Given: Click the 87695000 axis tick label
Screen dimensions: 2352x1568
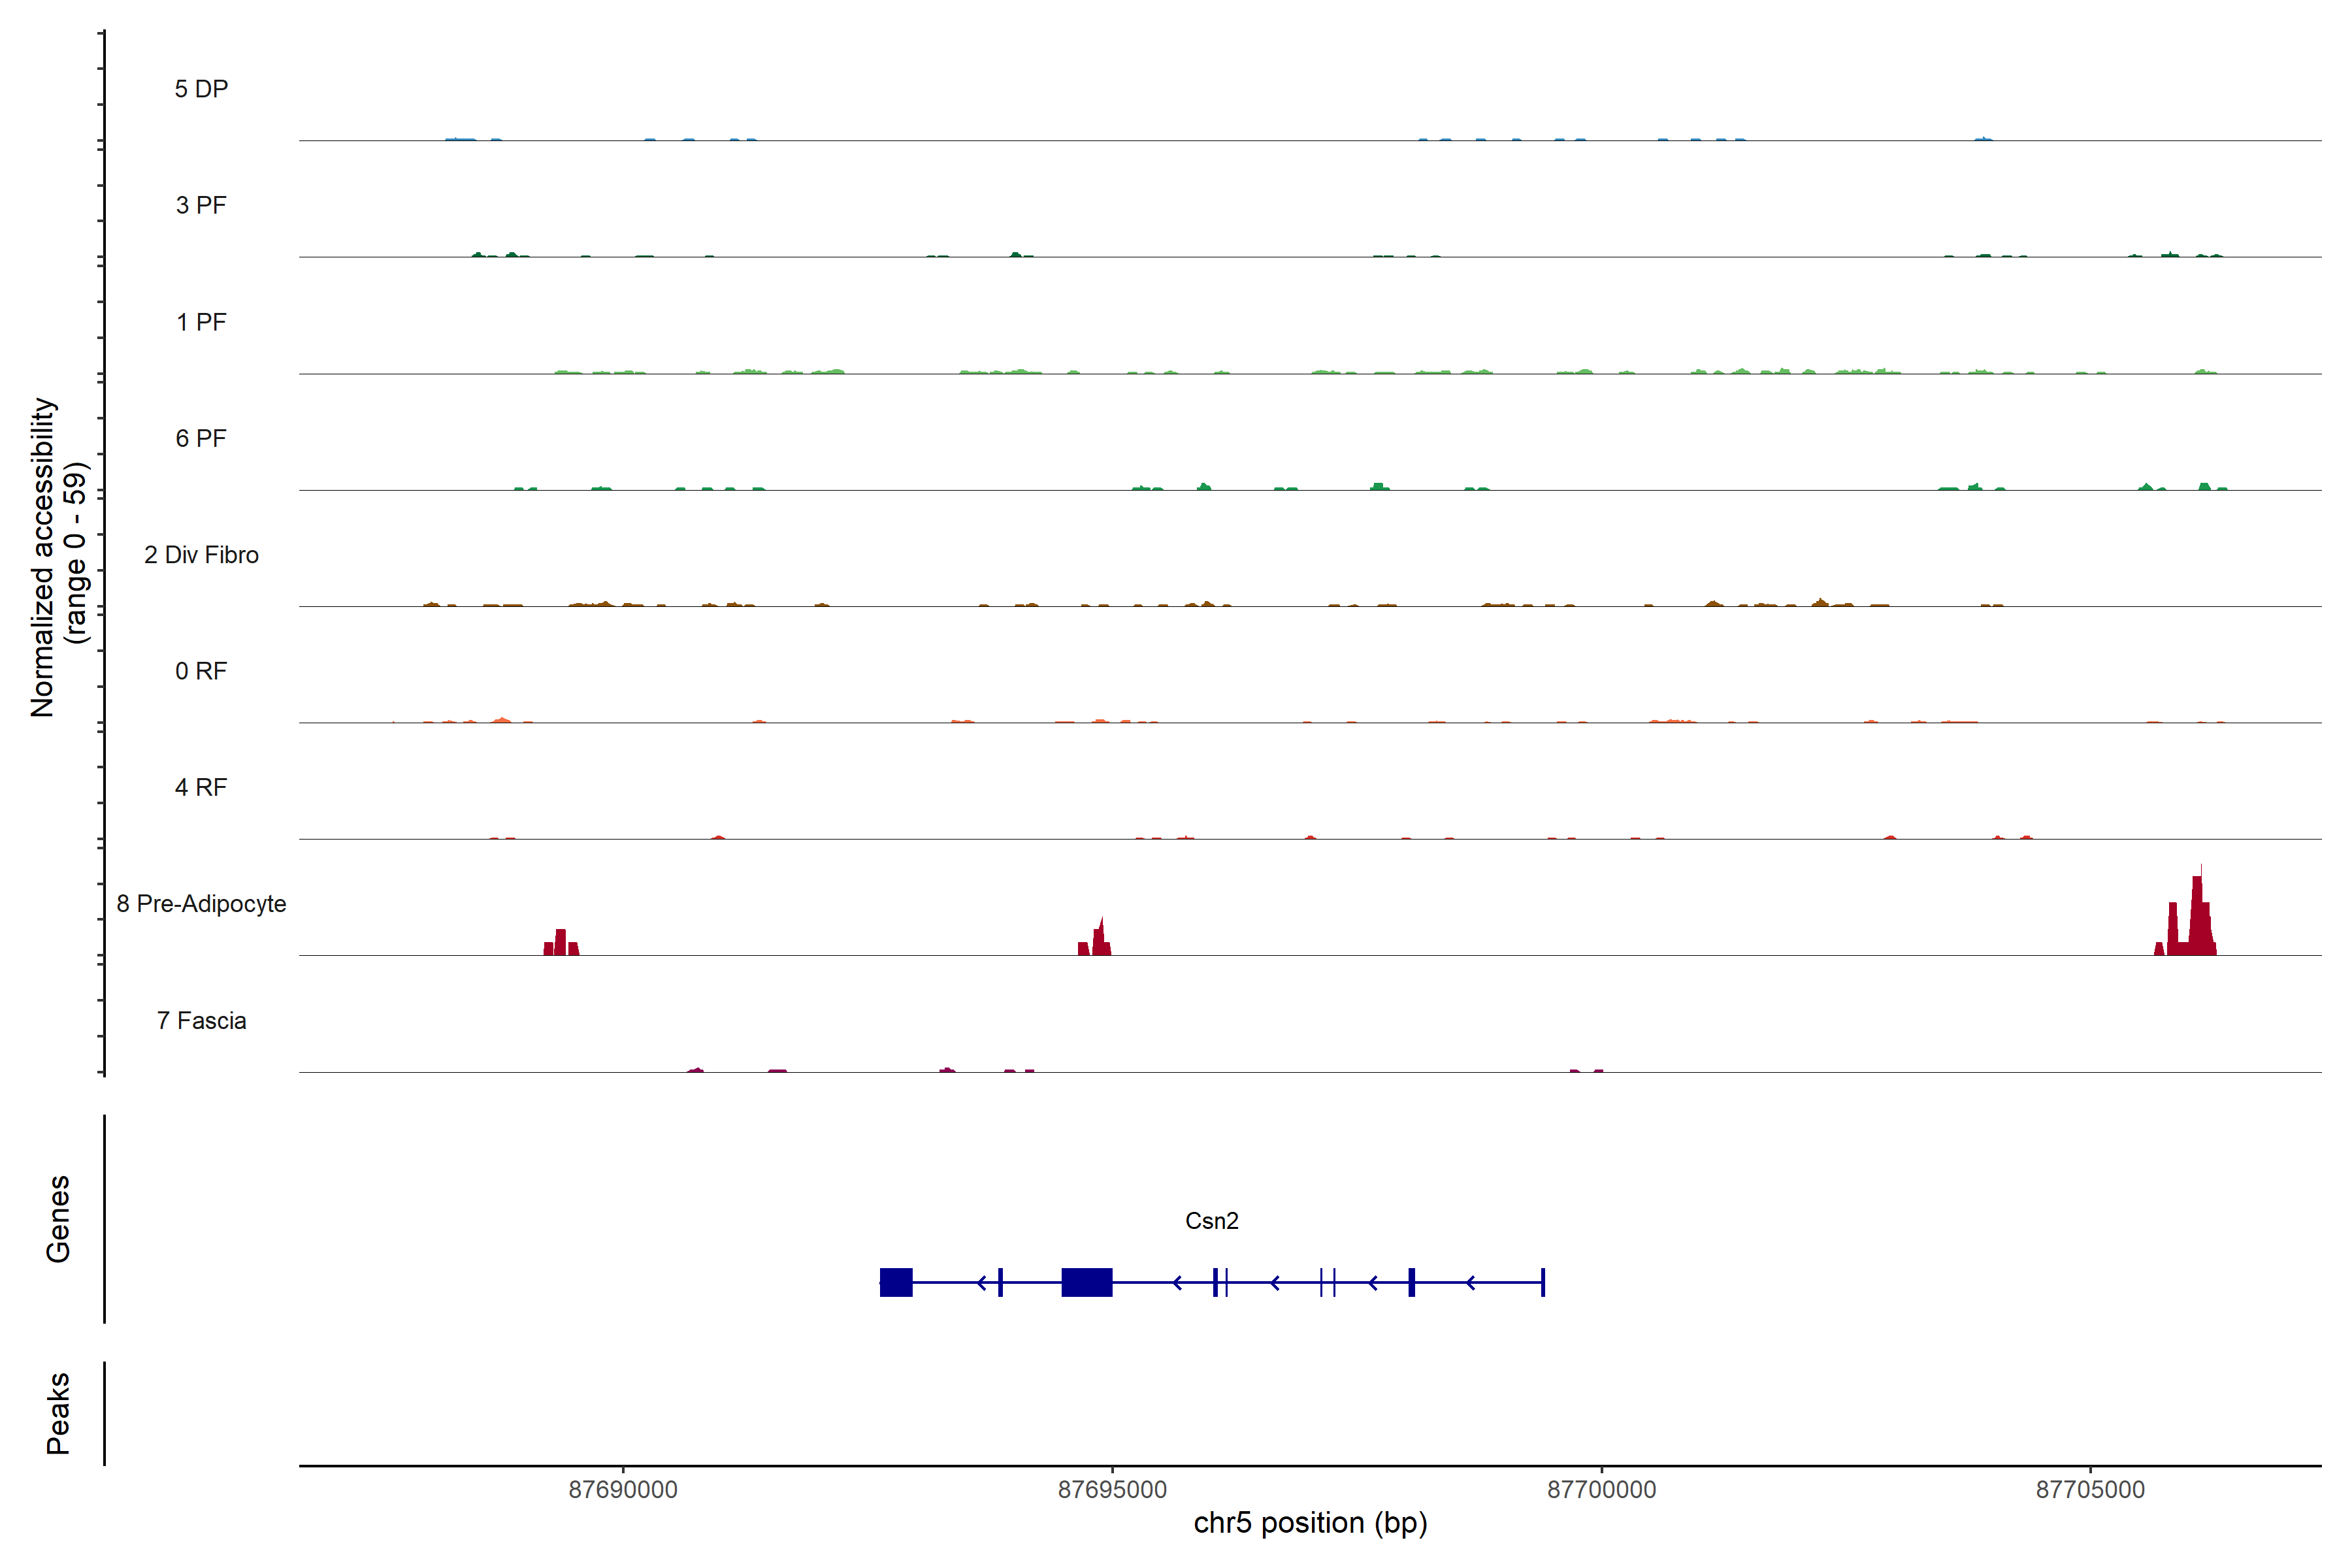Looking at the screenshot, I should 1112,1489.
